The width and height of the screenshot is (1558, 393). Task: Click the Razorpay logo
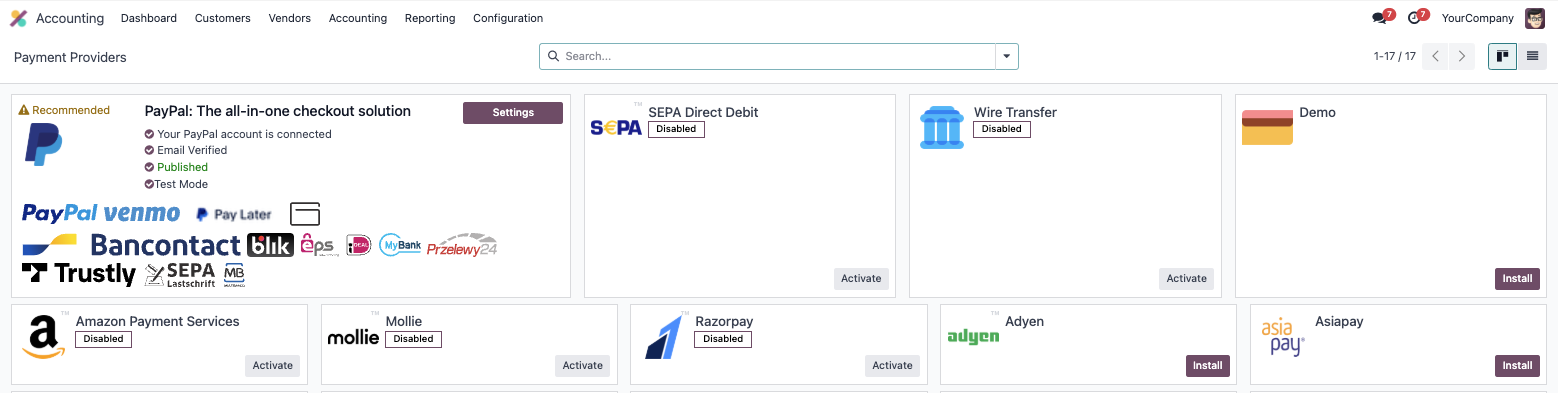[x=663, y=337]
